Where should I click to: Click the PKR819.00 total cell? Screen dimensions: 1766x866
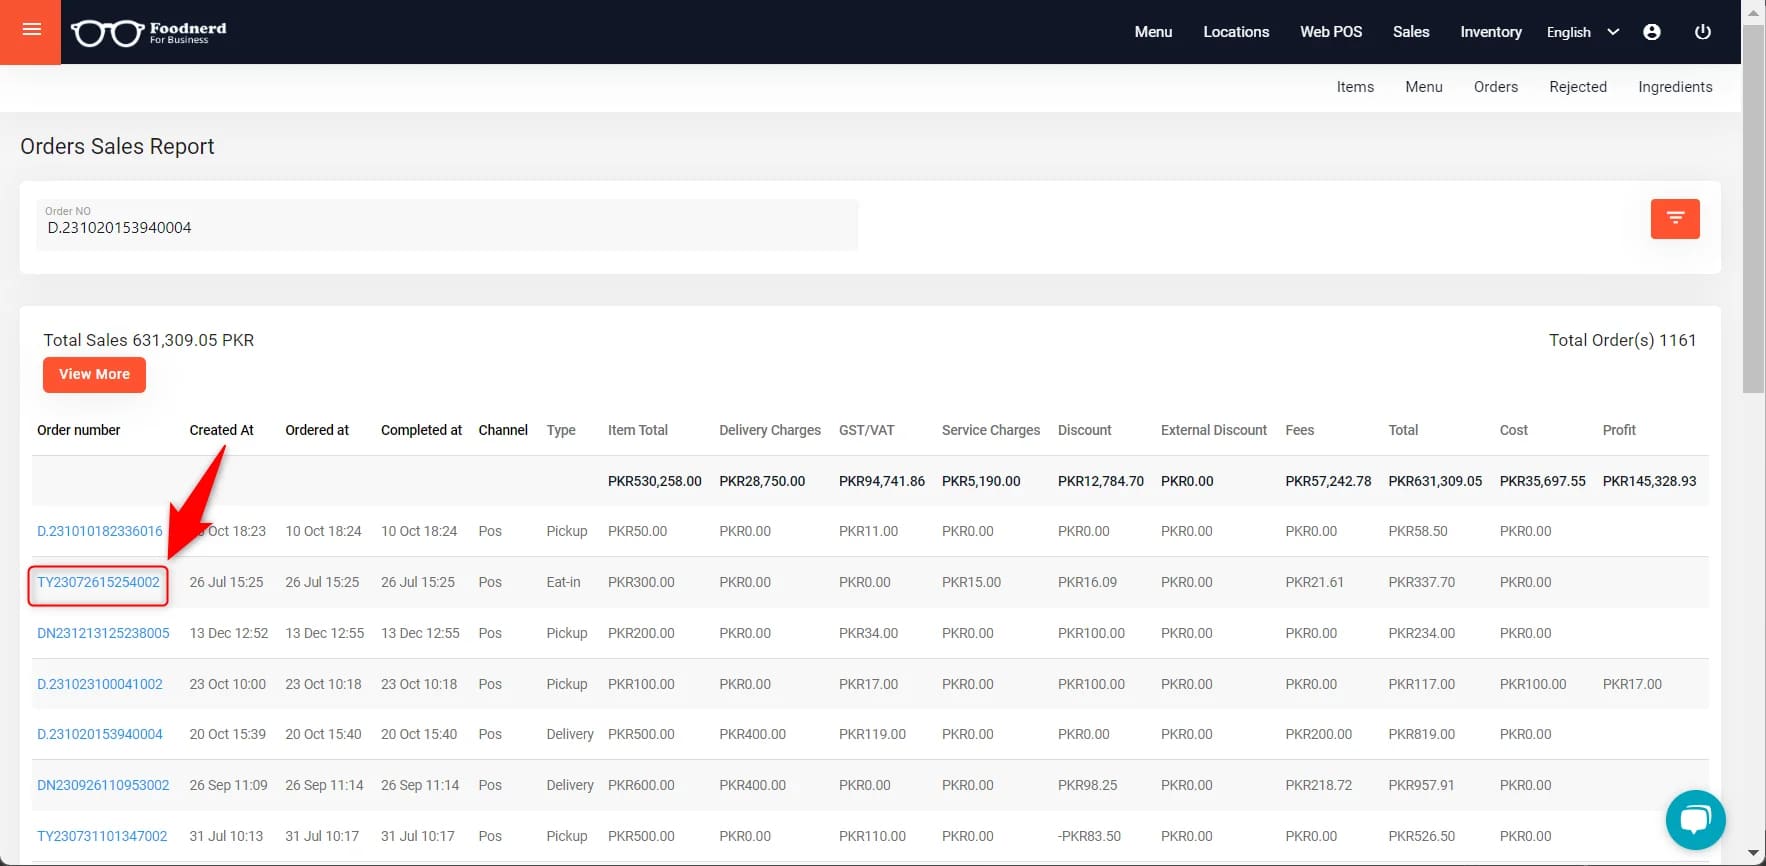pos(1421,734)
